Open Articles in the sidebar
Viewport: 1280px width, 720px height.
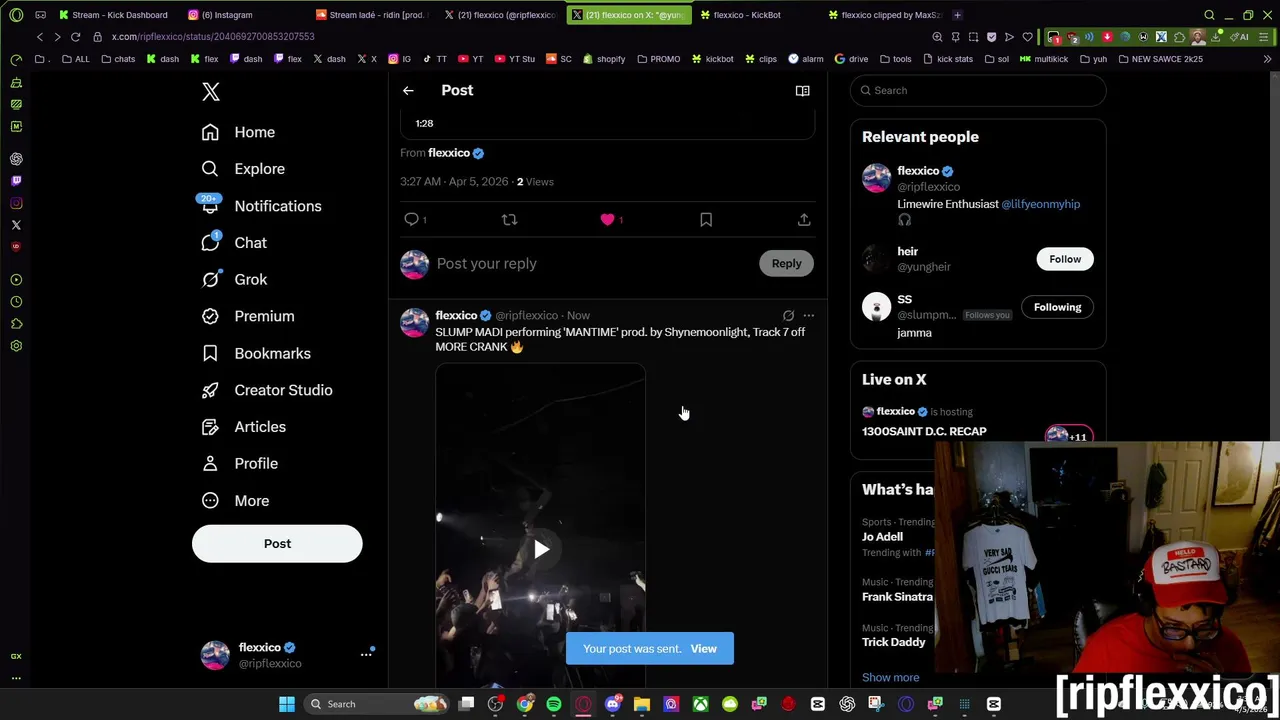tap(243, 427)
